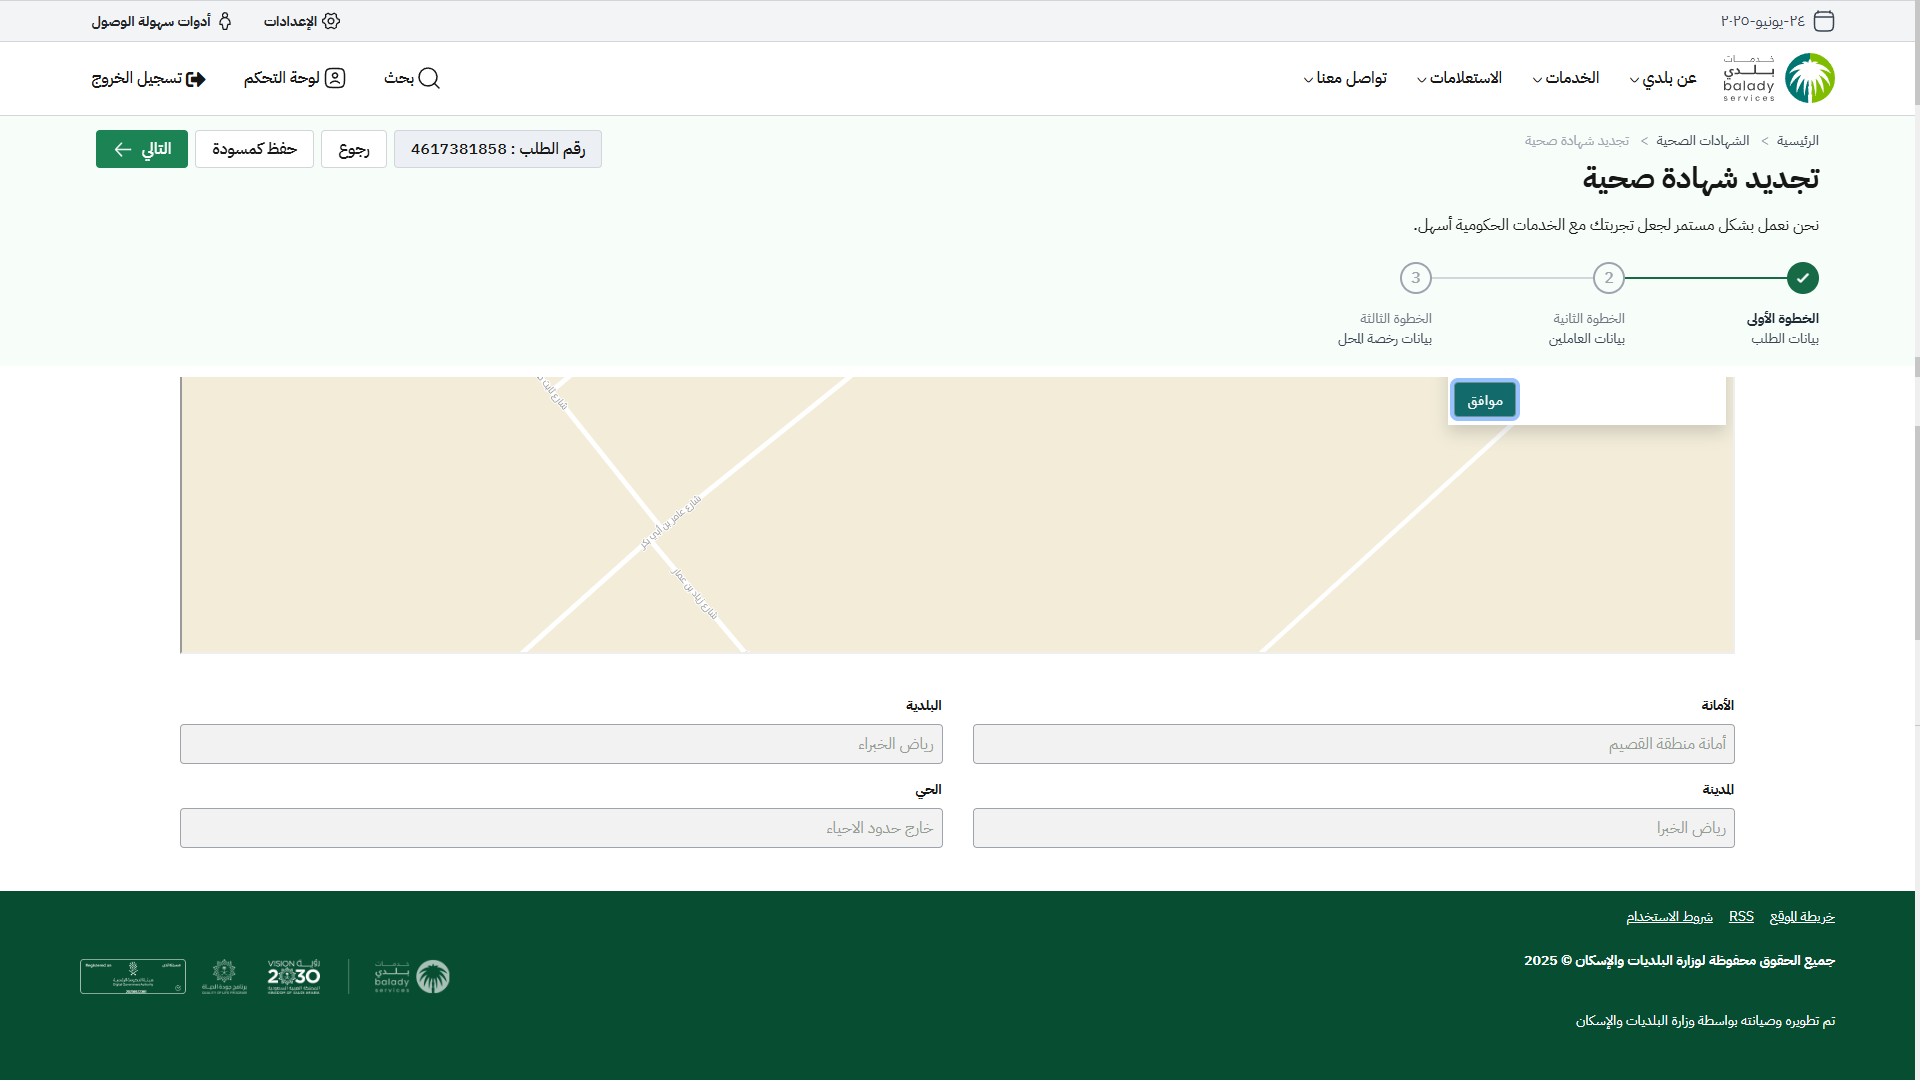Screen dimensions: 1920x1080
Task: Expand the عن بلدي menu
Action: point(1668,78)
